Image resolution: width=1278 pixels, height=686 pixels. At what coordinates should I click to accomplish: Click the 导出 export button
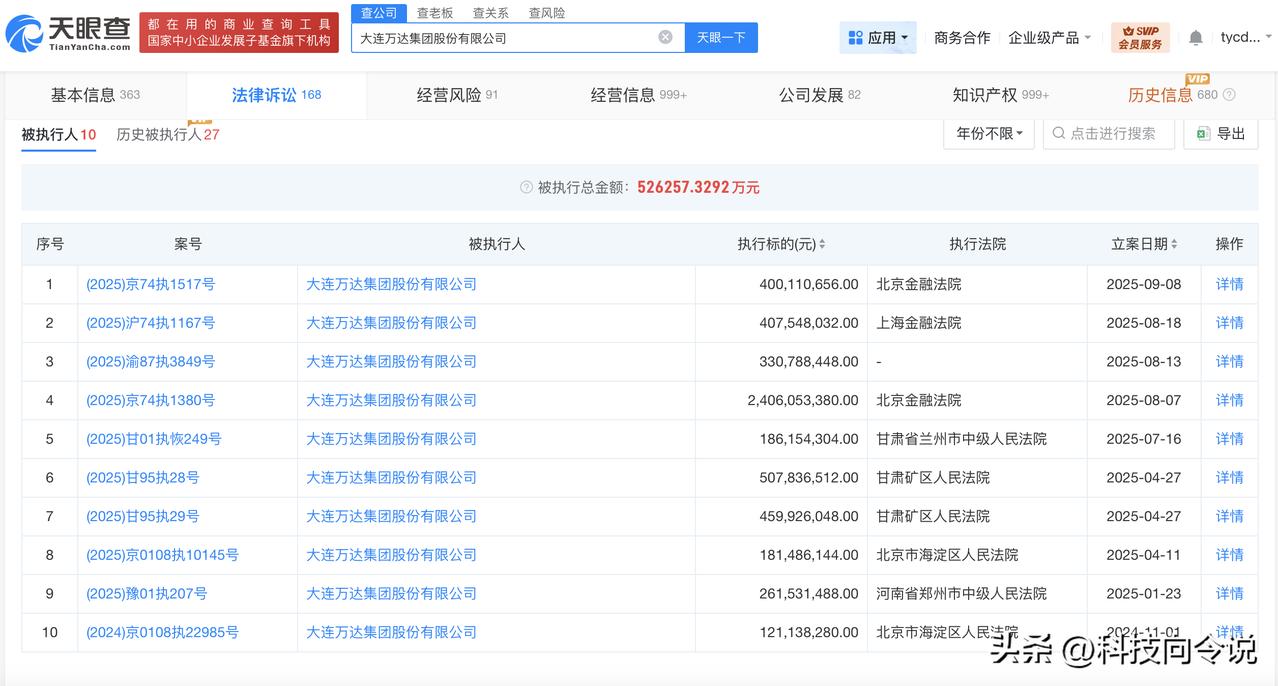pyautogui.click(x=1220, y=133)
